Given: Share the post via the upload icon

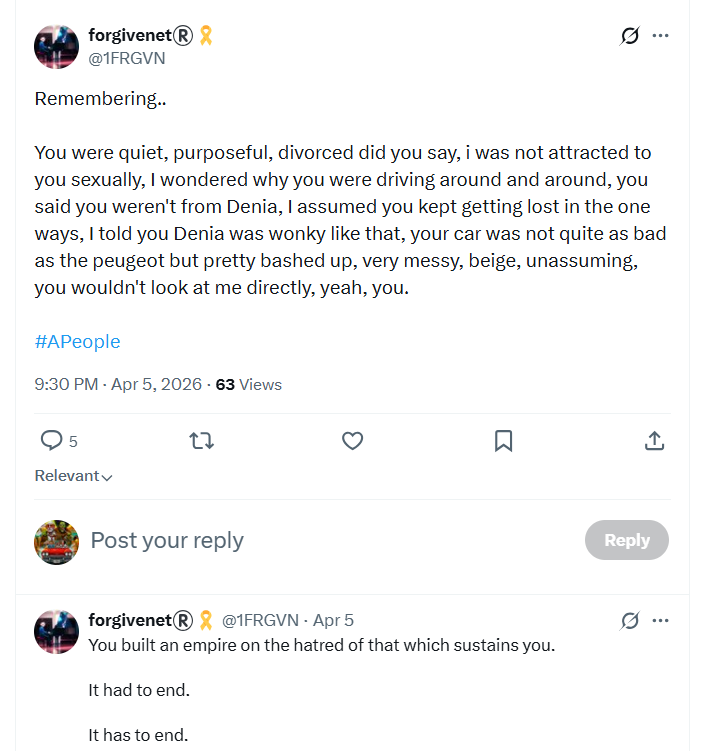Looking at the screenshot, I should pos(654,441).
